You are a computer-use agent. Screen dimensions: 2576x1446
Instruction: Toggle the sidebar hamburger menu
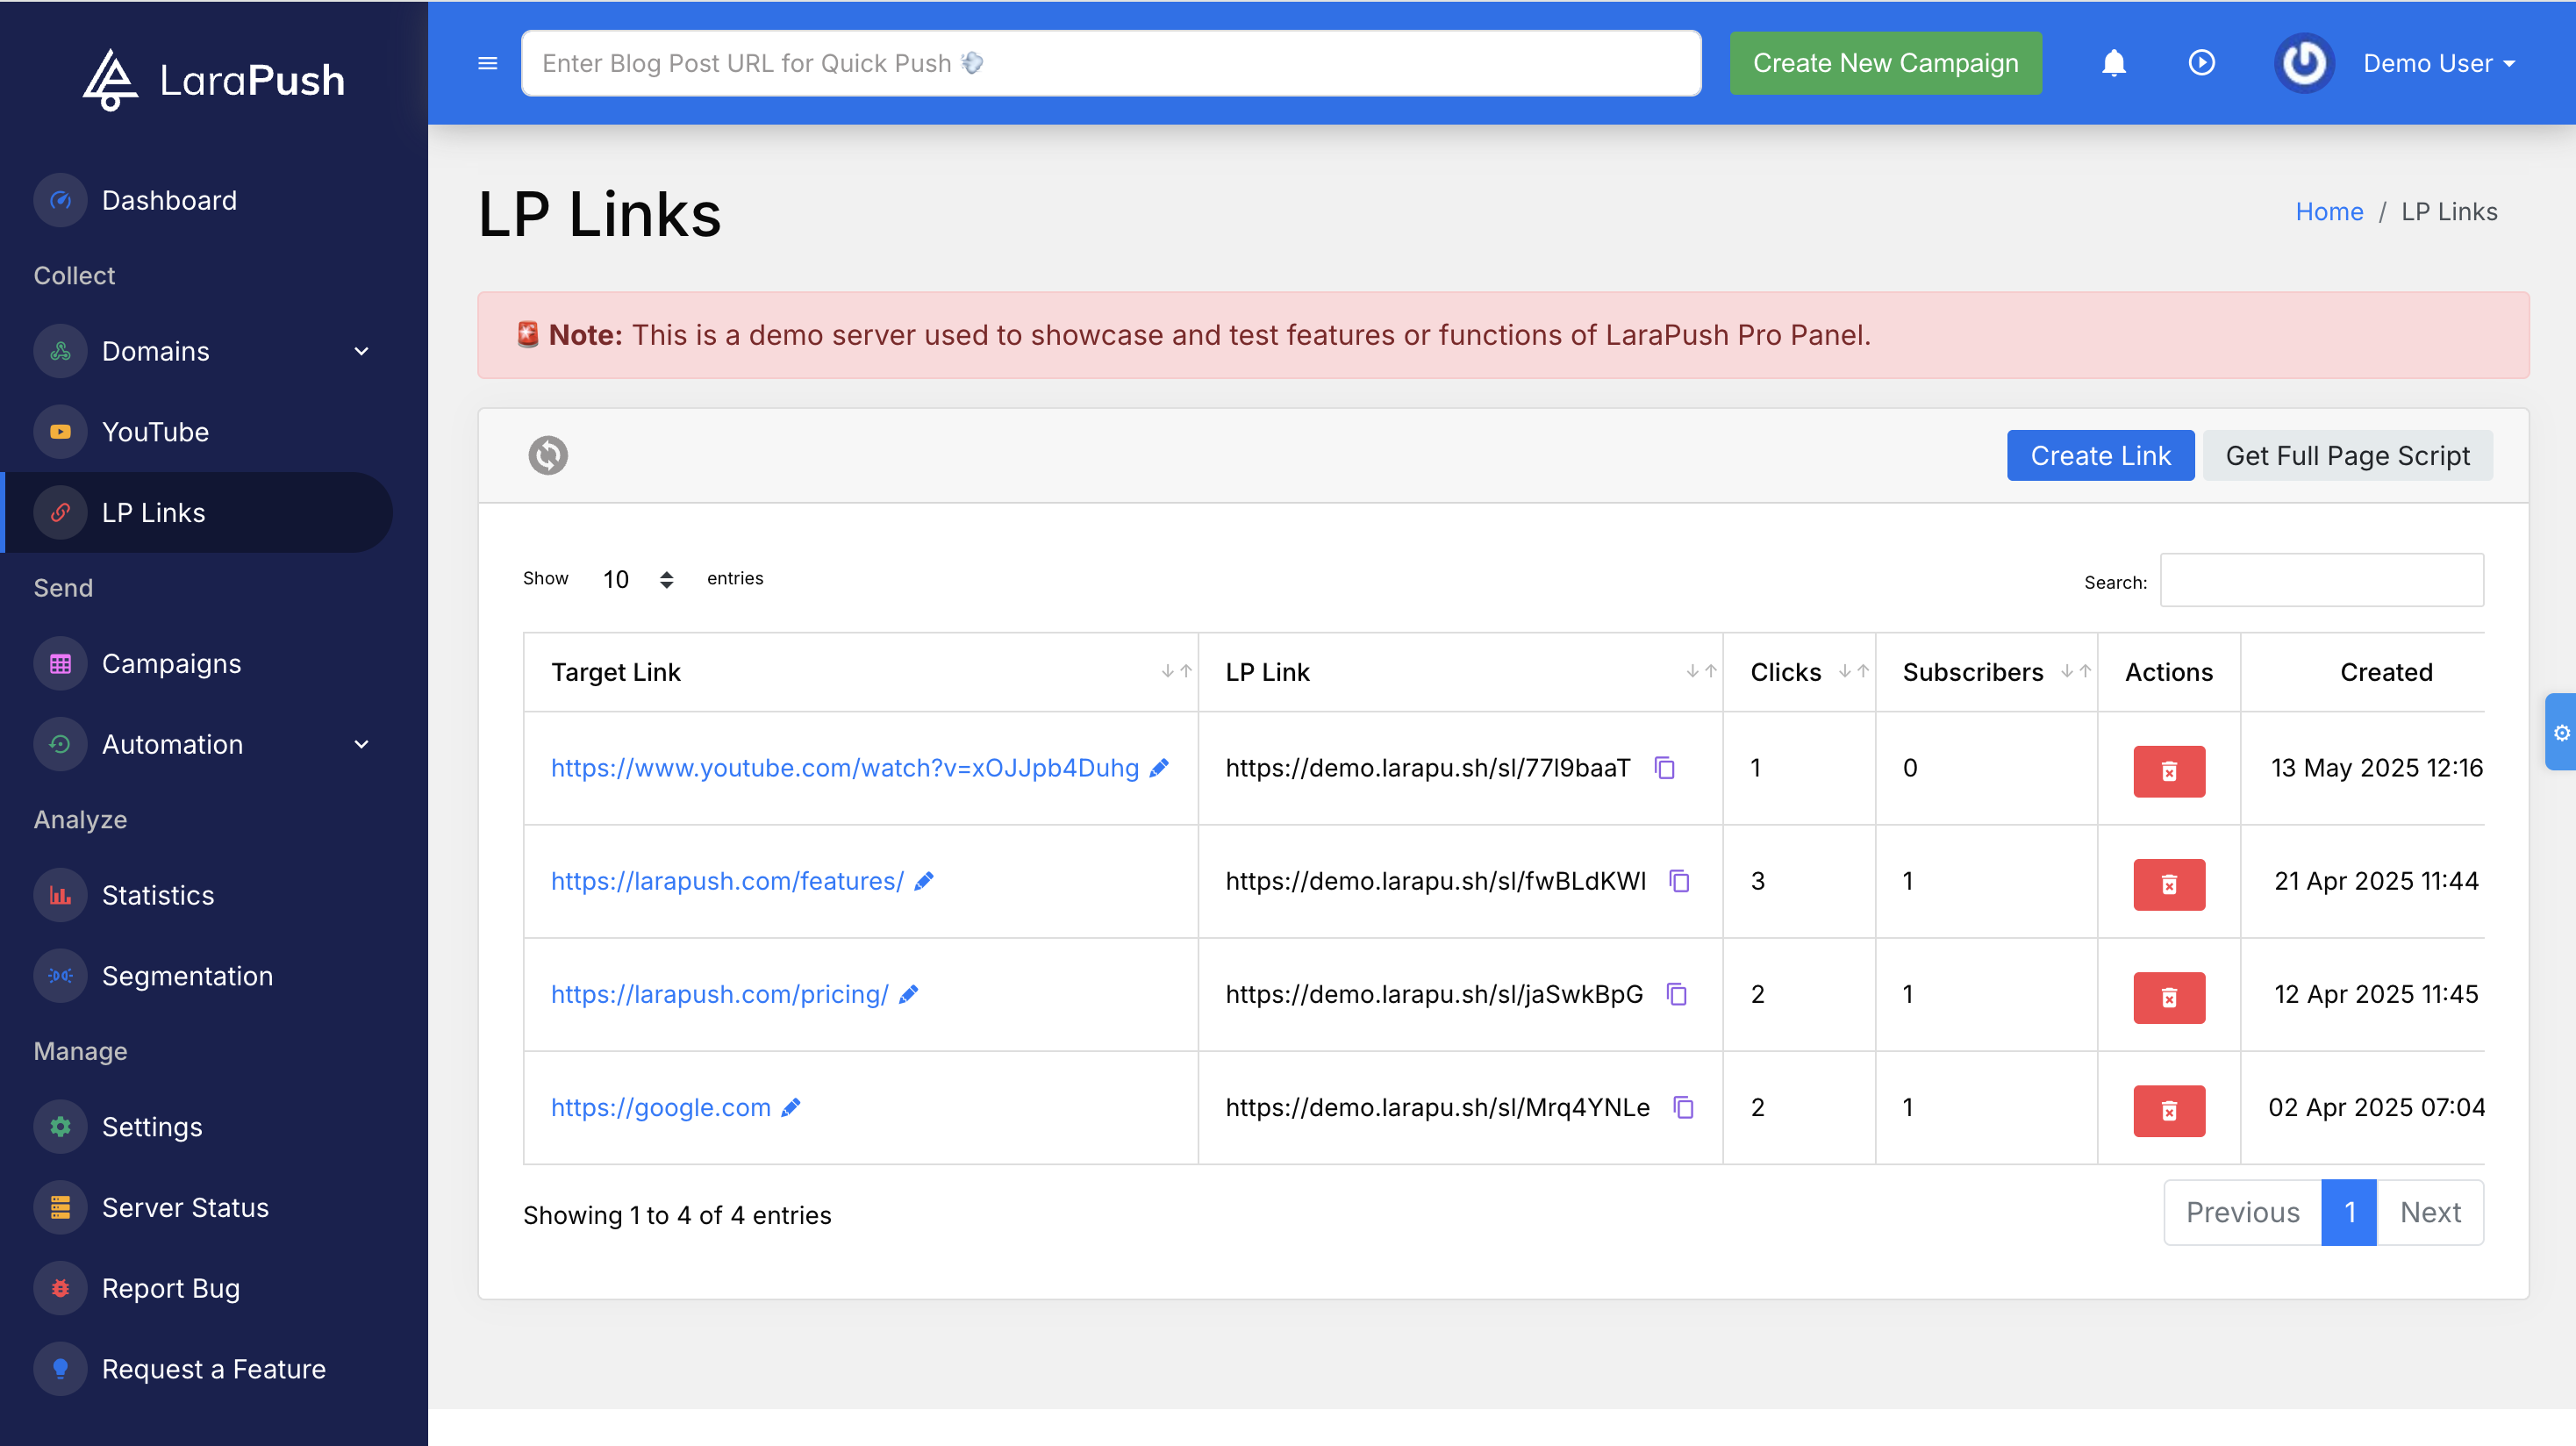488,64
